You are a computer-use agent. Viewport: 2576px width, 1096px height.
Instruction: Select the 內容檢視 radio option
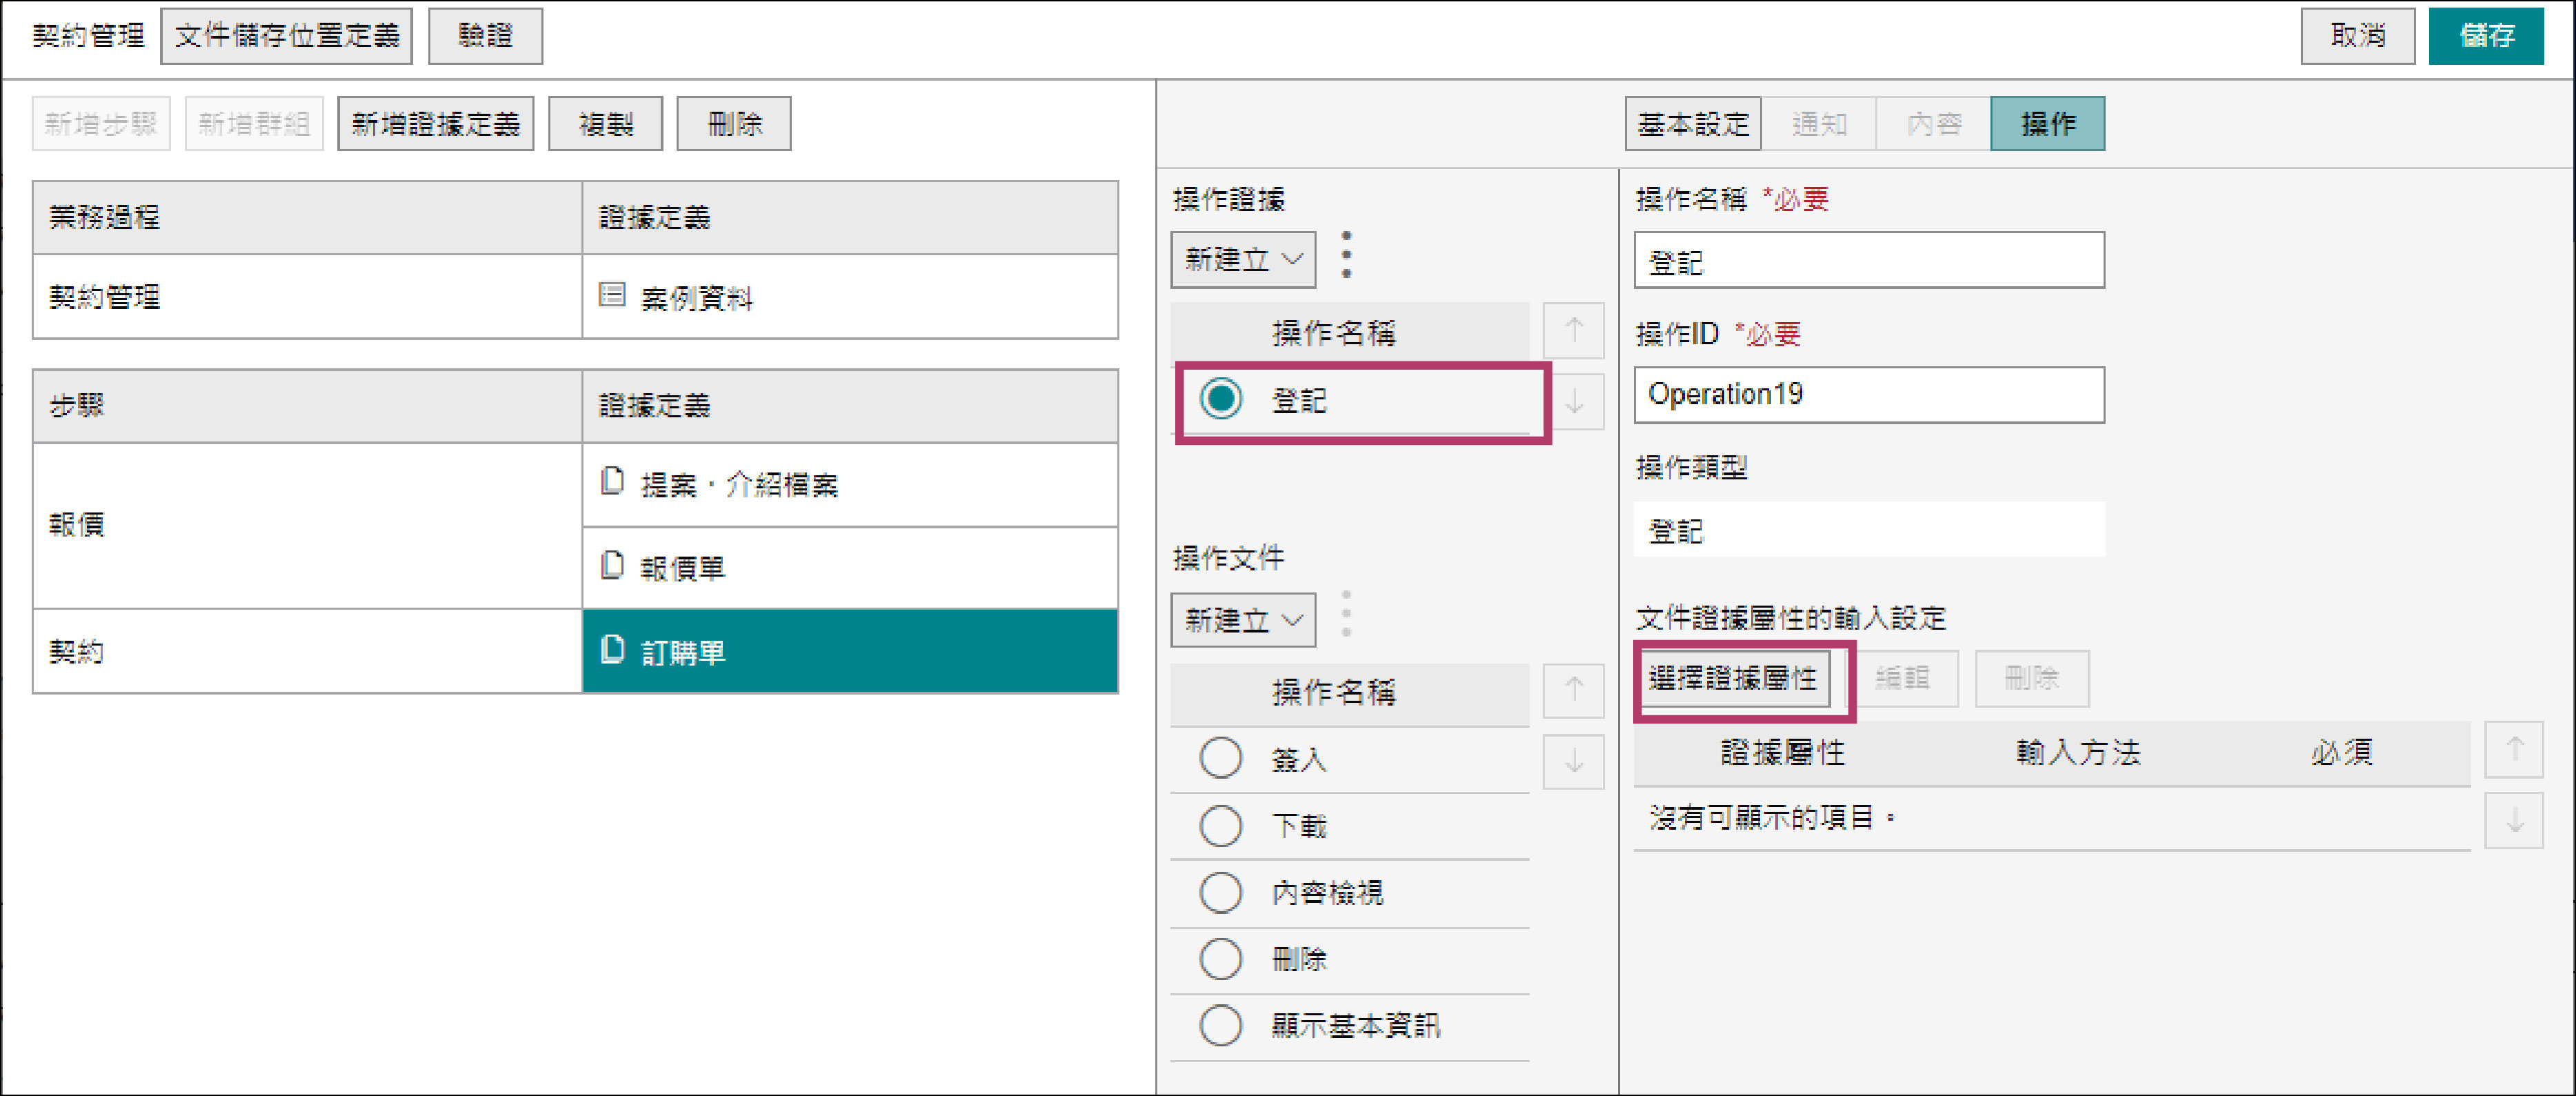pyautogui.click(x=1221, y=892)
